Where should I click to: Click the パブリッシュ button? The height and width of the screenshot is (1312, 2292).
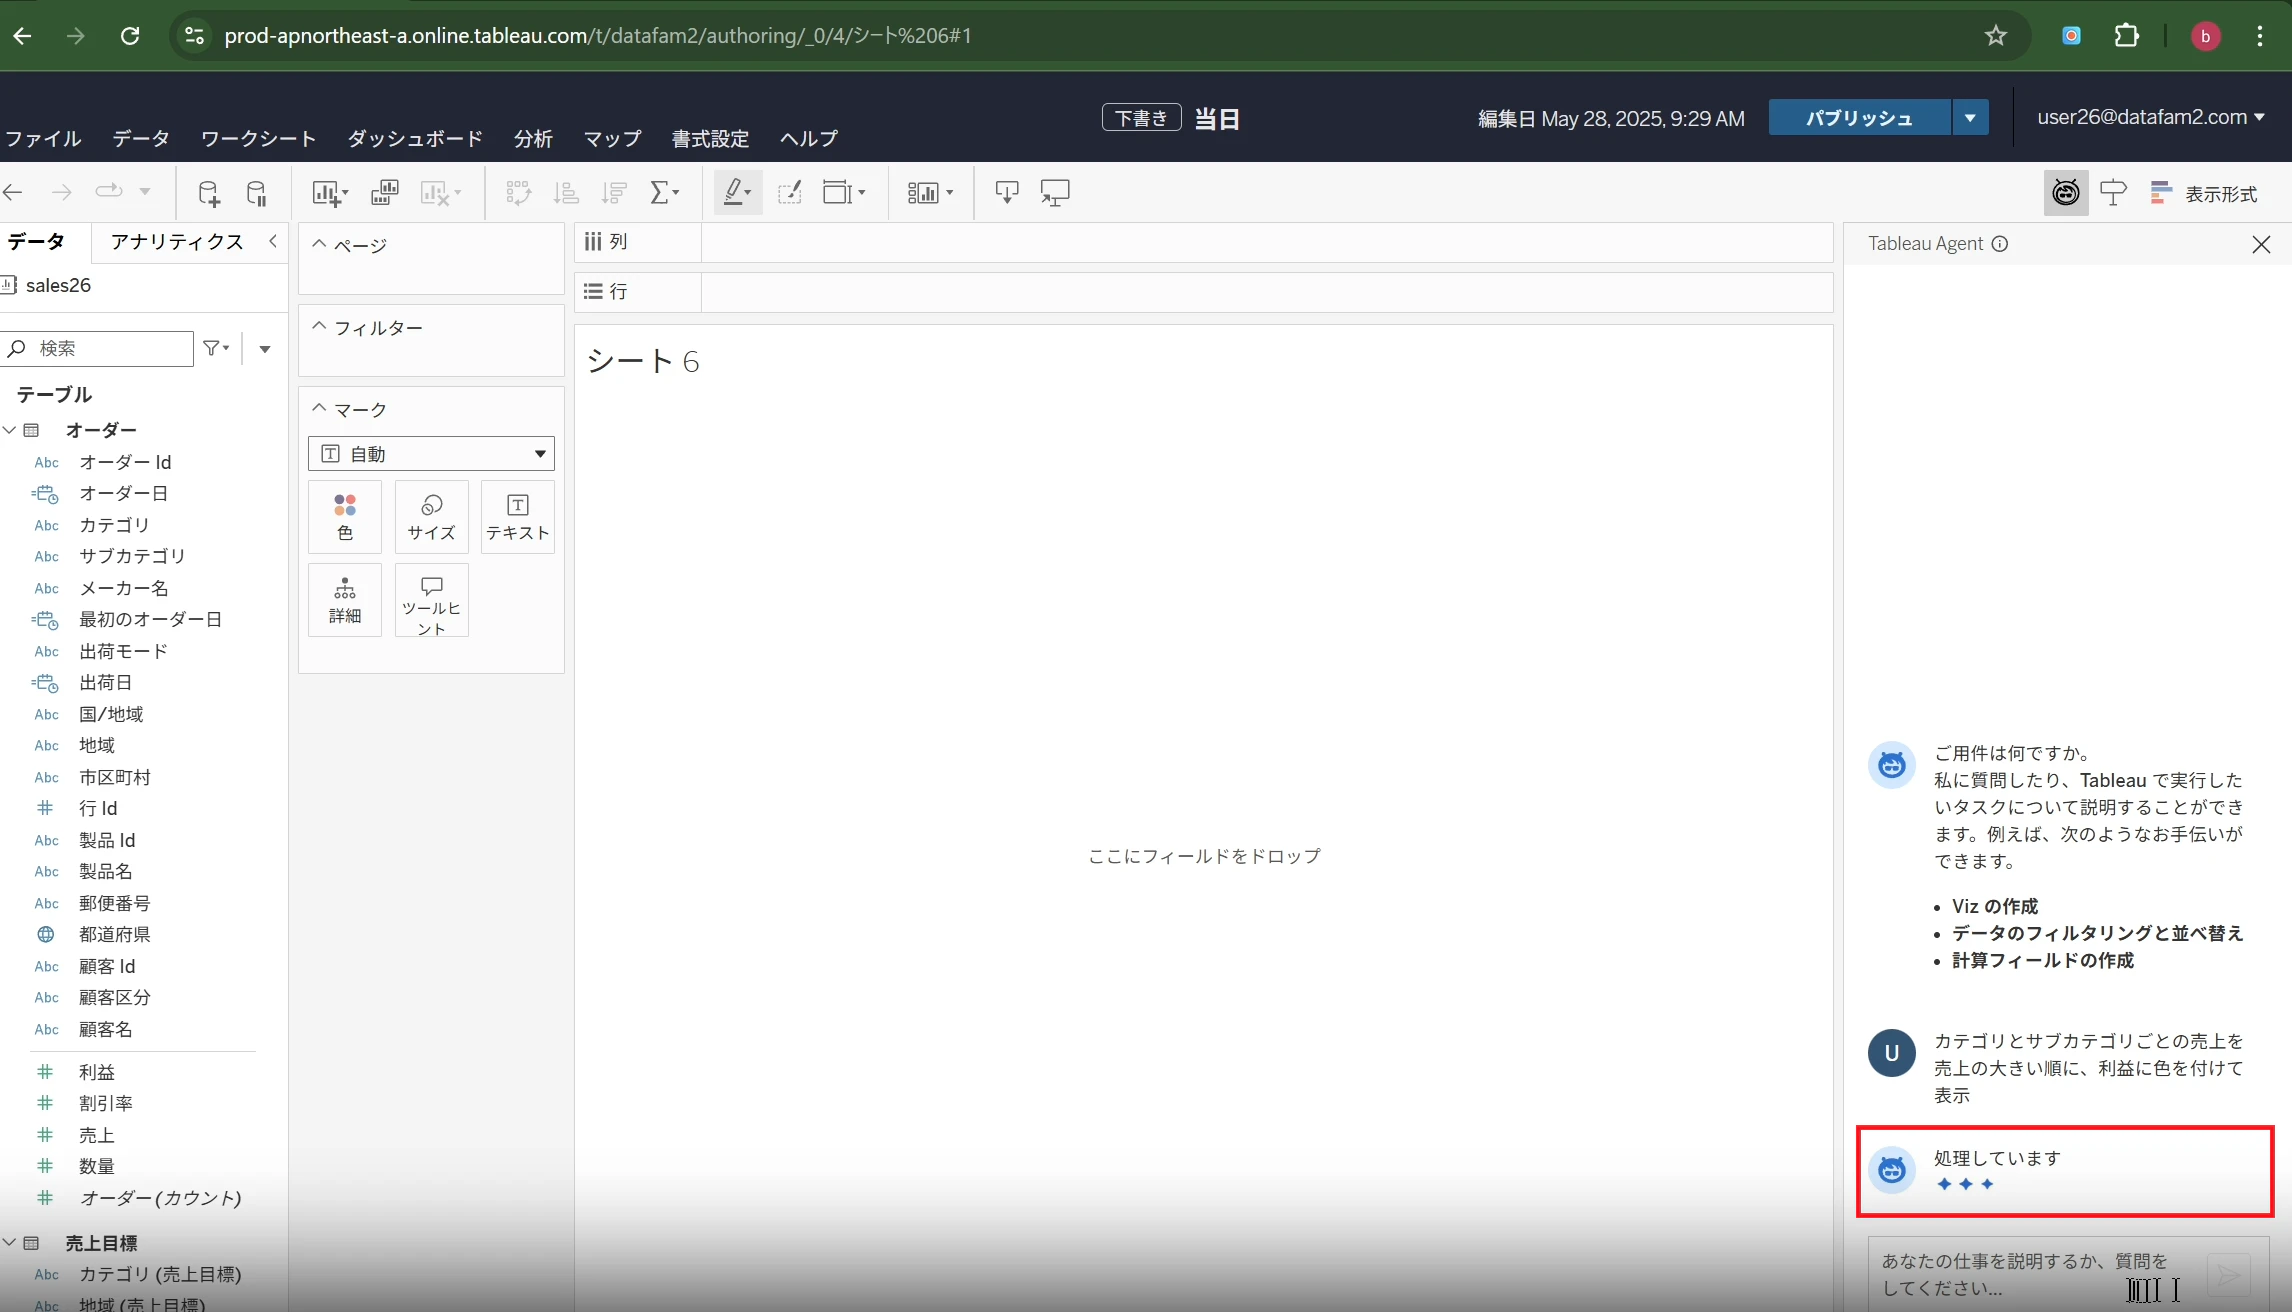[1859, 118]
